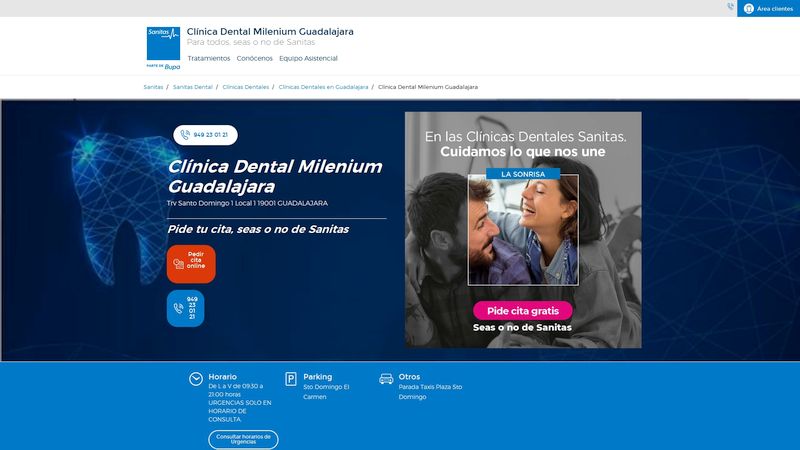Click the Otros car icon
The width and height of the screenshot is (800, 450).
(x=386, y=379)
